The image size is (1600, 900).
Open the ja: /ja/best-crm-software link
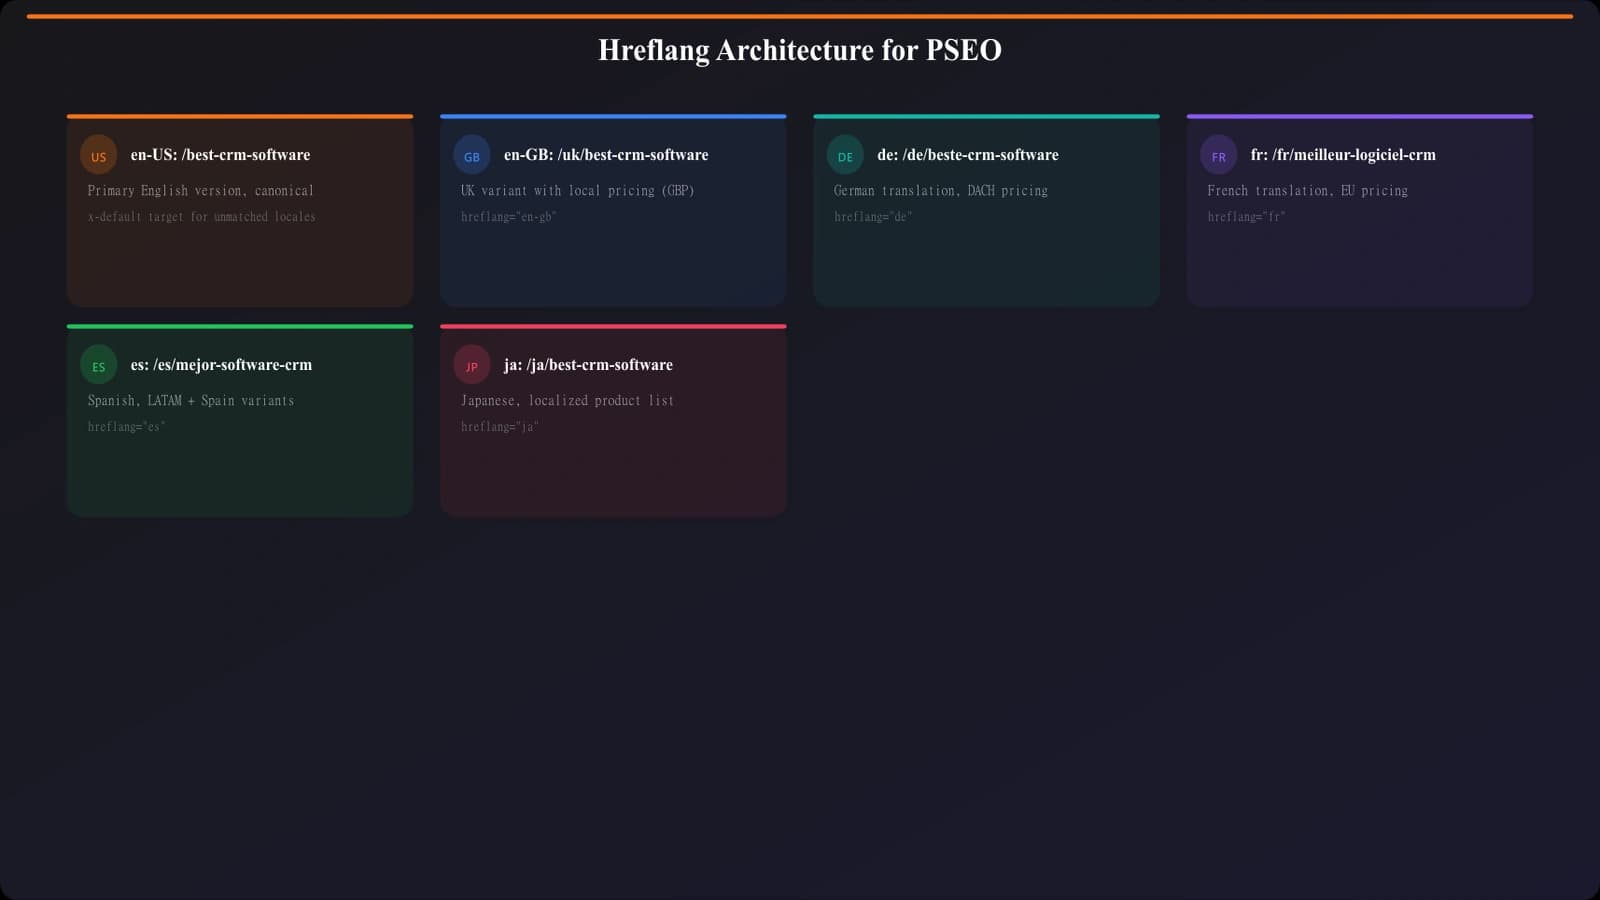[588, 365]
